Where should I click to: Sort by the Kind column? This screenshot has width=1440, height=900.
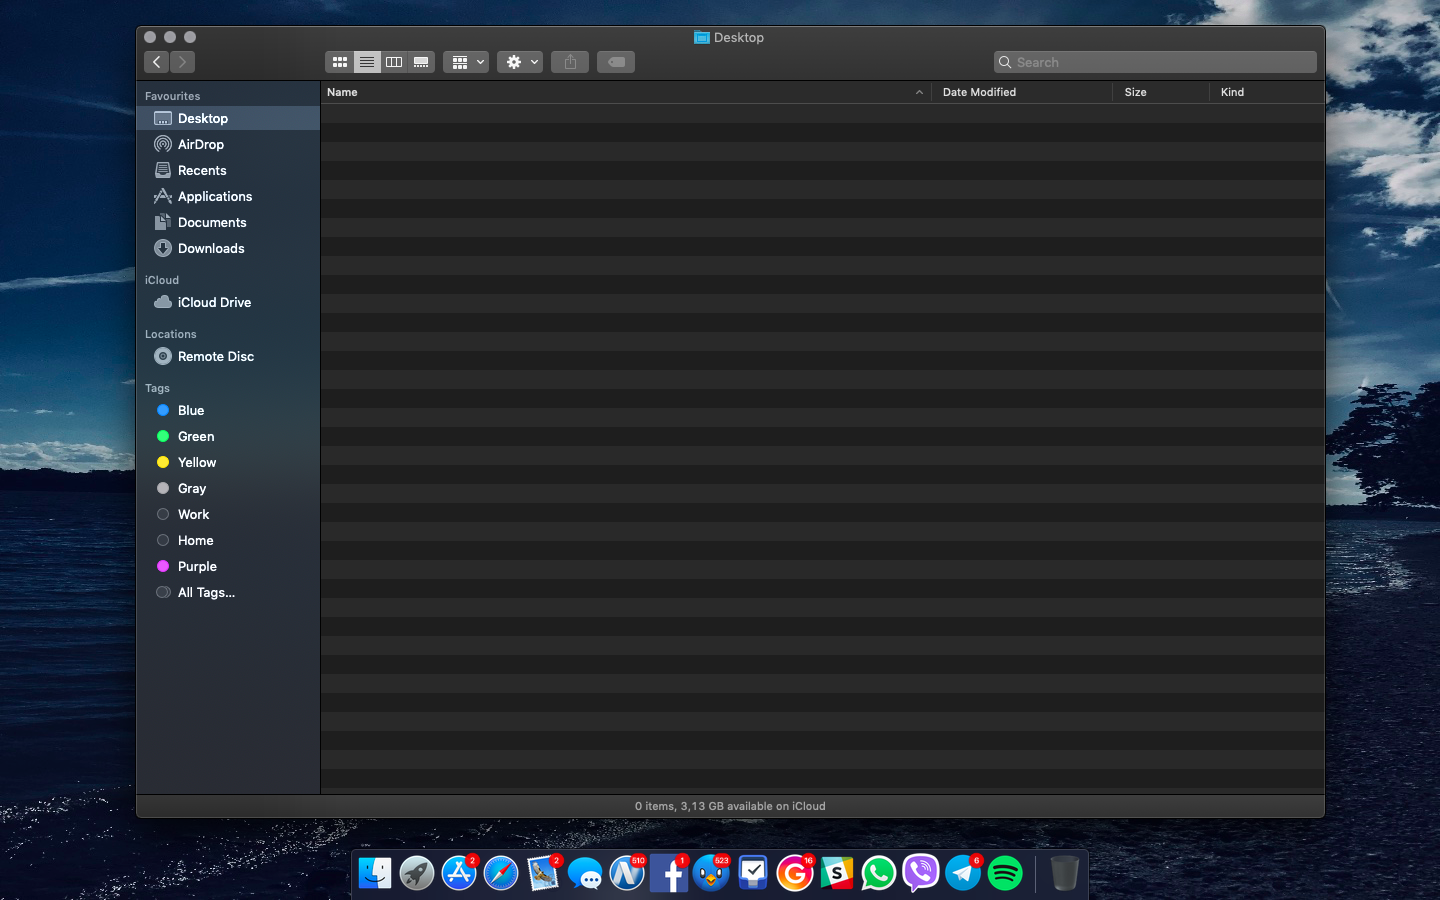pos(1265,92)
